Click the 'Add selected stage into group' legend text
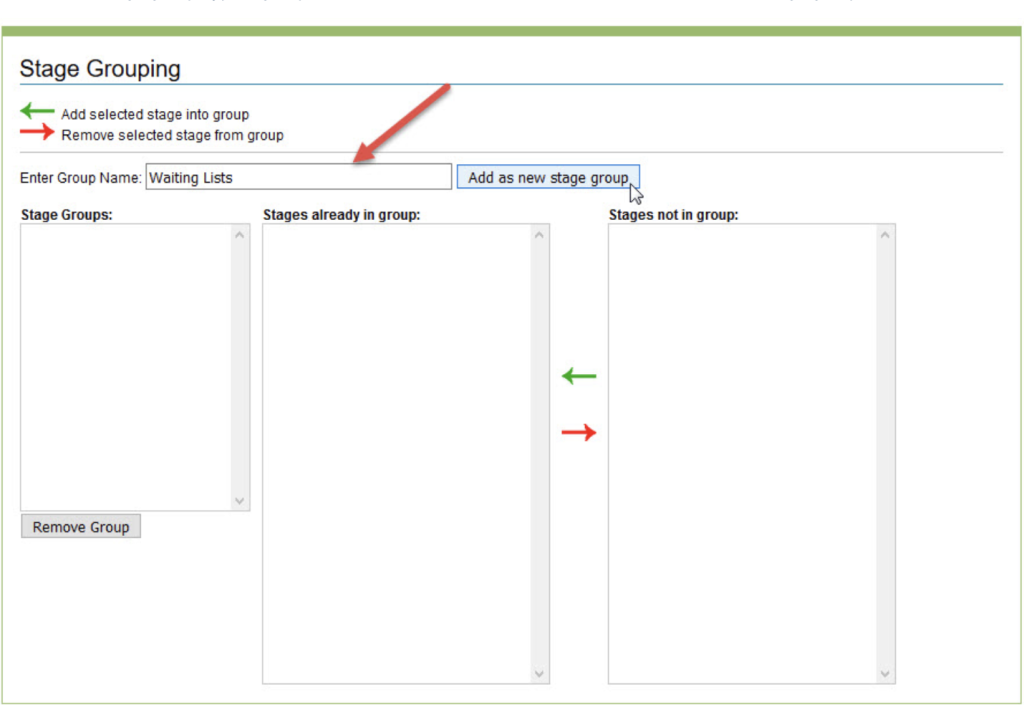 click(155, 114)
